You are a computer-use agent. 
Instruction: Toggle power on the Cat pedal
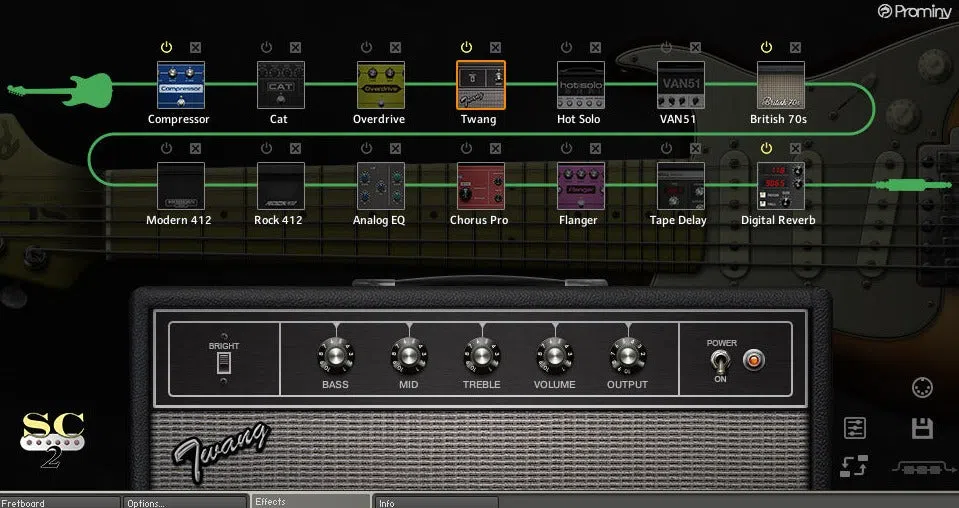pyautogui.click(x=266, y=47)
